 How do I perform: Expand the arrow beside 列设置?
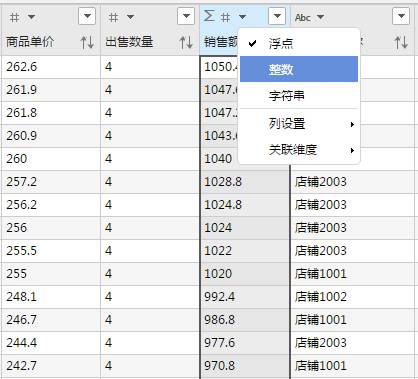[x=352, y=124]
